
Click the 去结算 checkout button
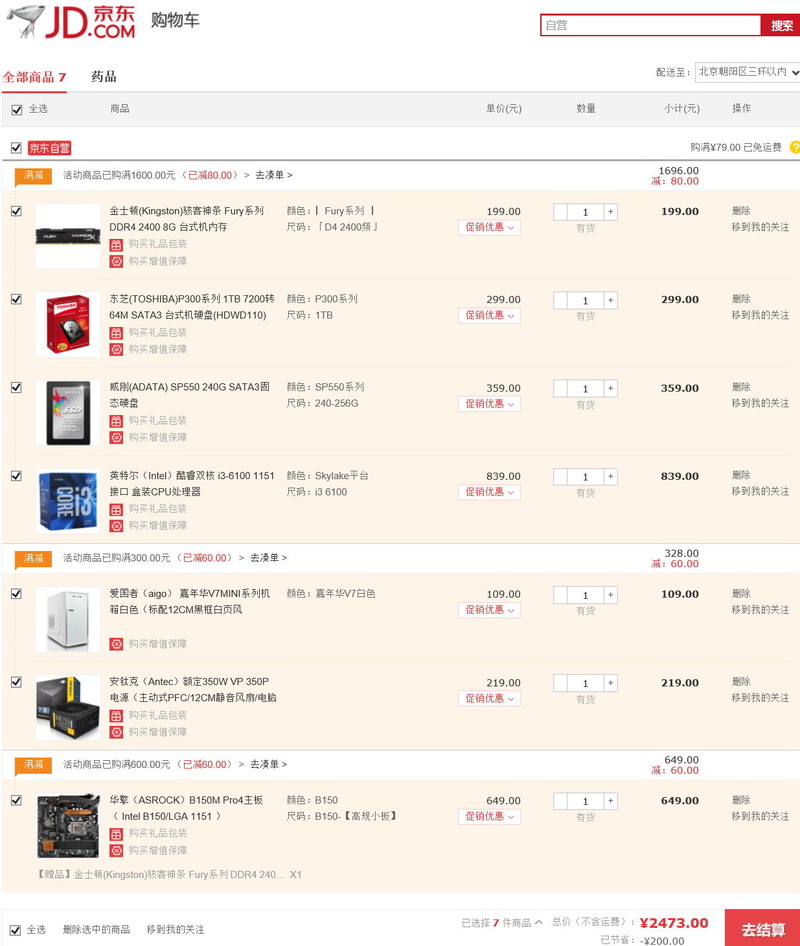point(763,929)
